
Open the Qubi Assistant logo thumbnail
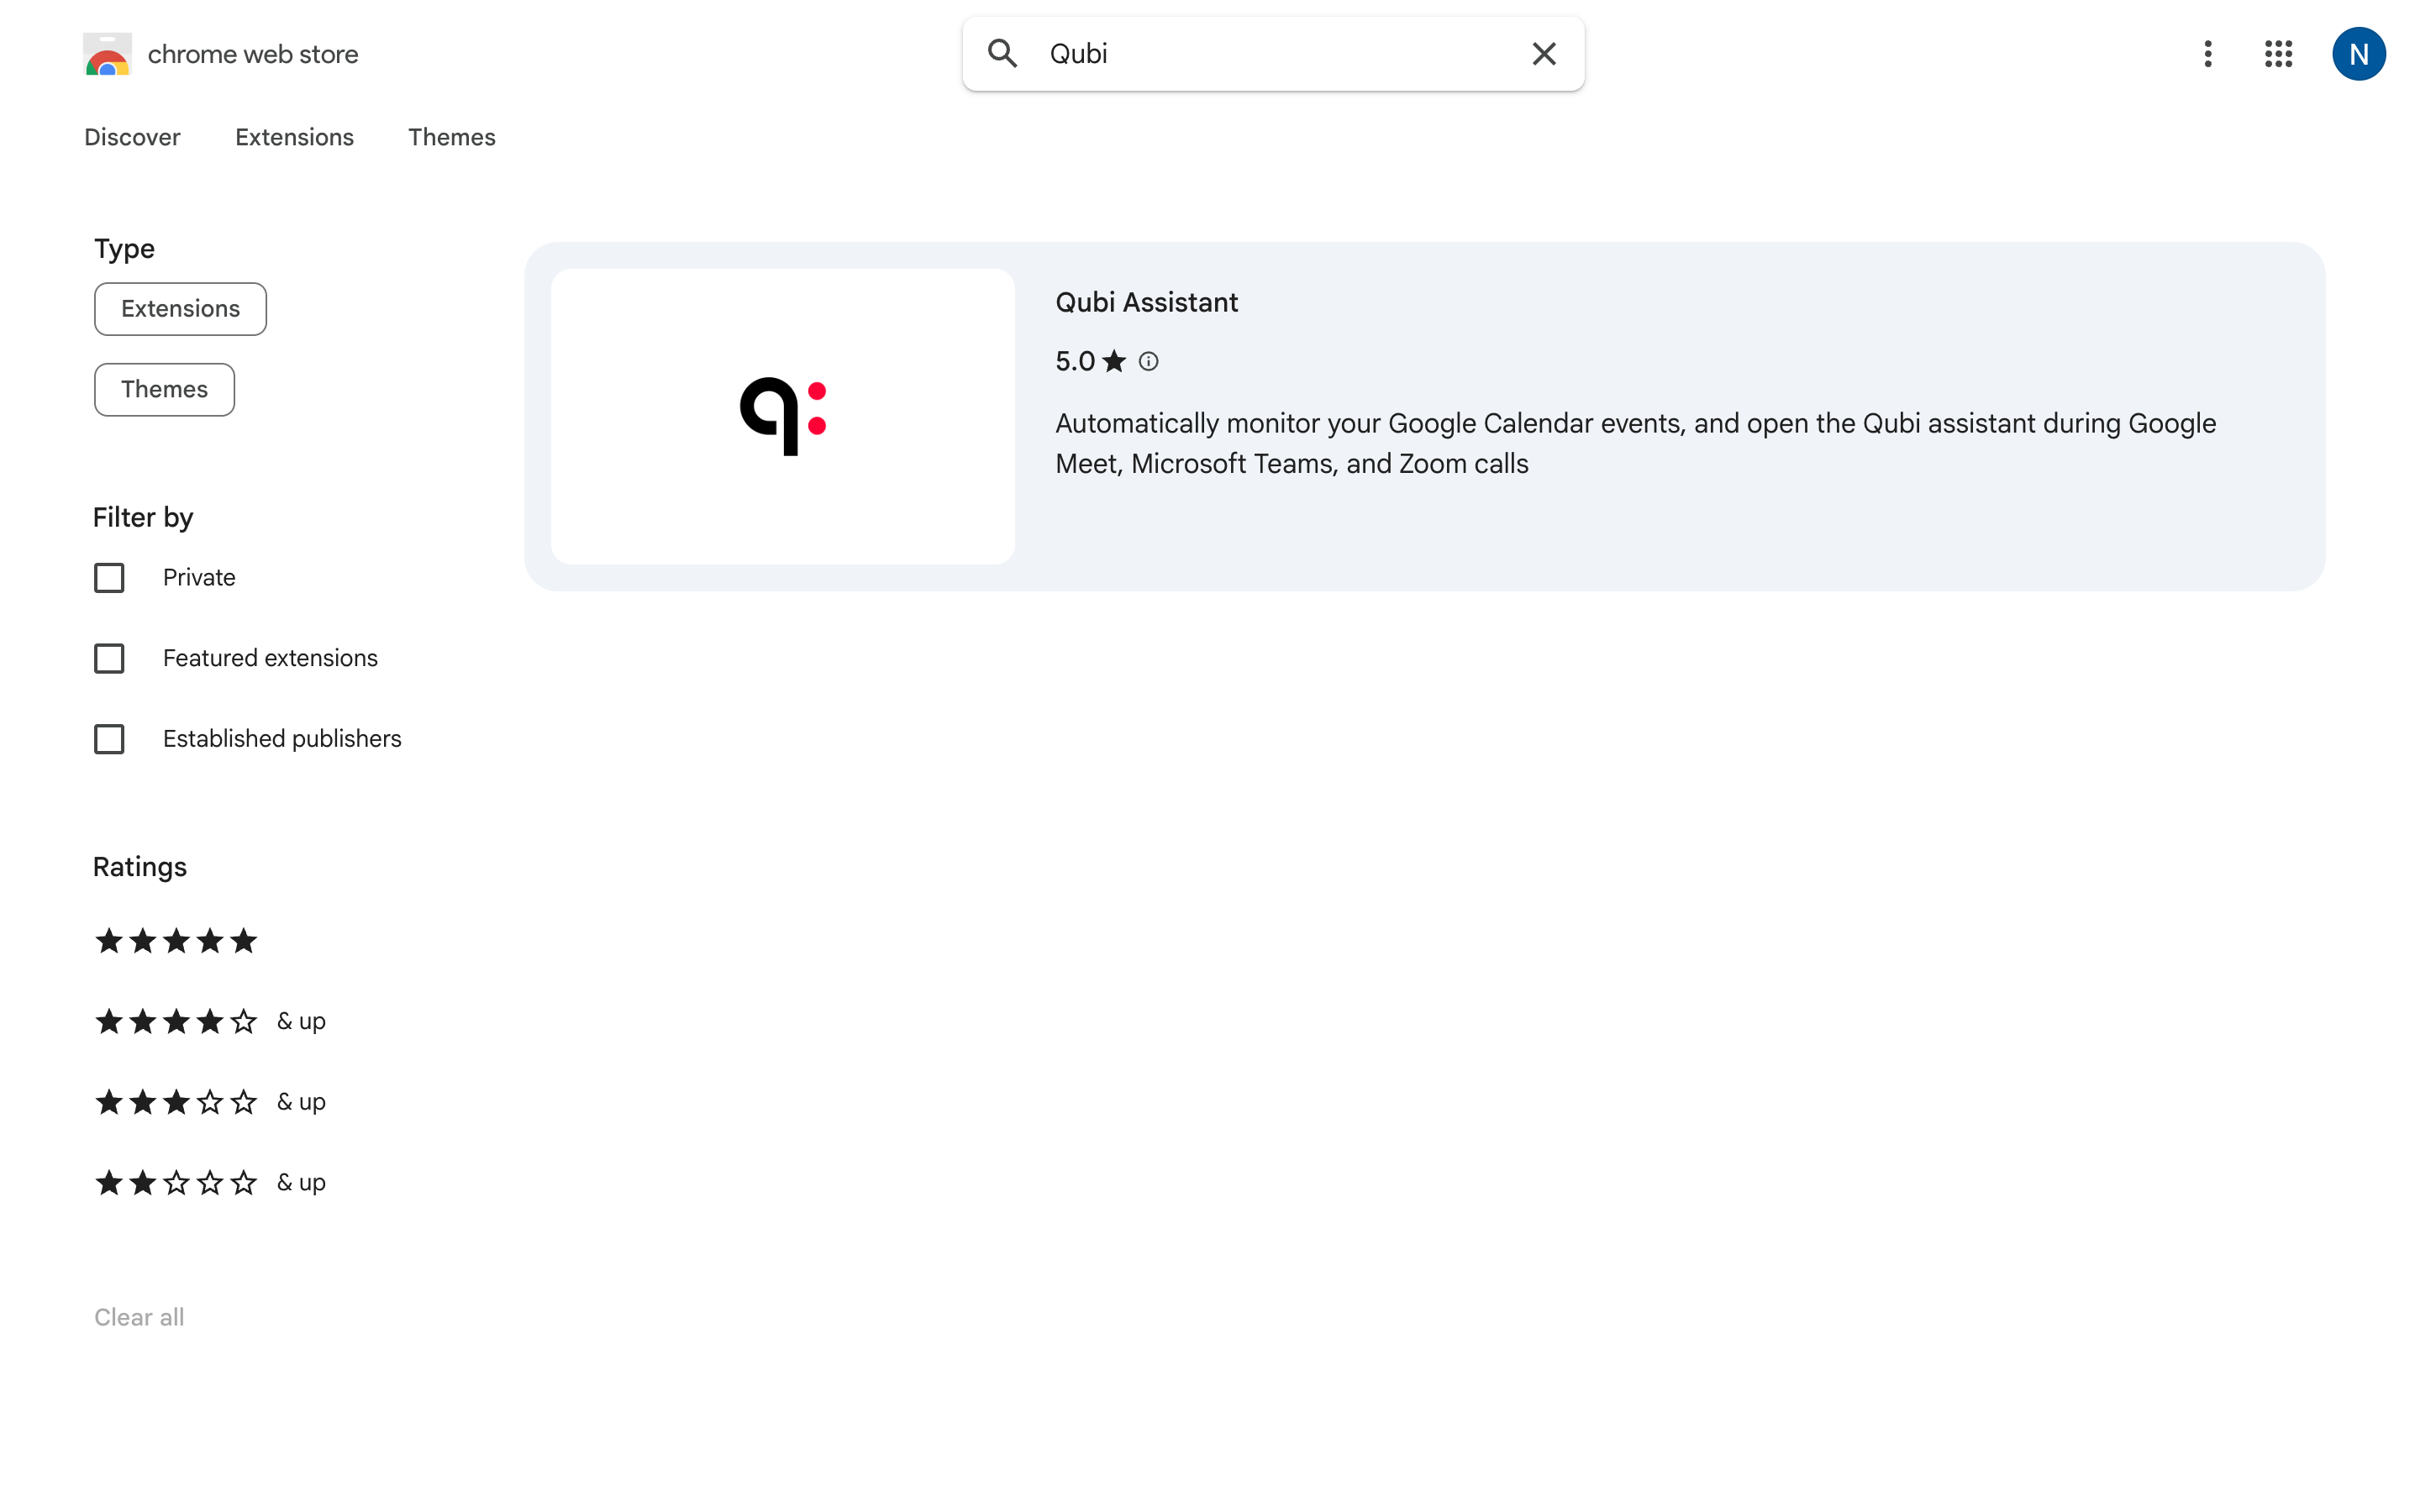coord(783,416)
